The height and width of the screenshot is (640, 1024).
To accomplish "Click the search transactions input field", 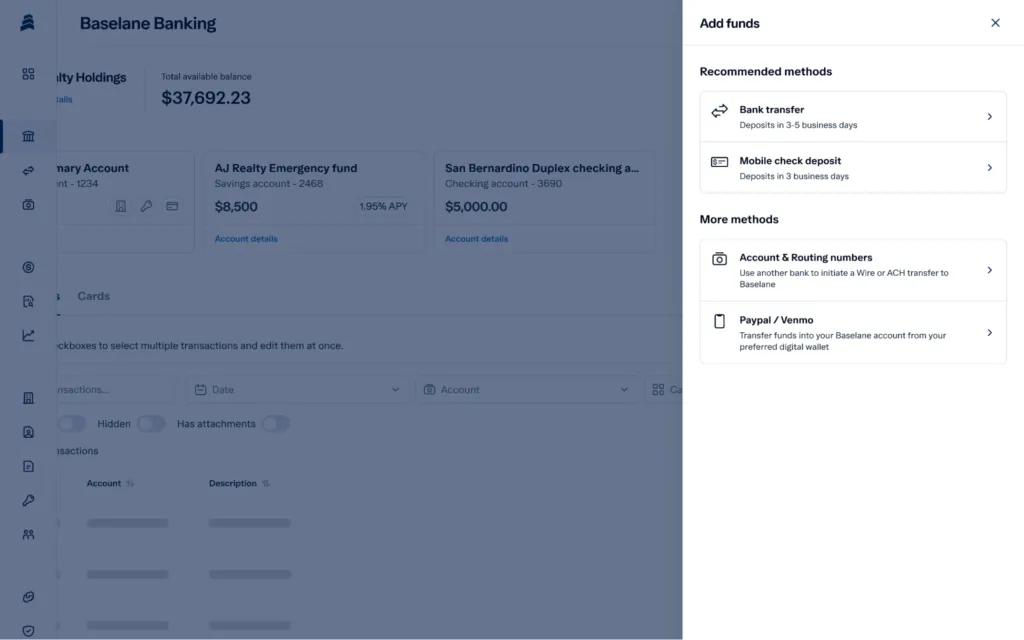I will pyautogui.click(x=116, y=389).
